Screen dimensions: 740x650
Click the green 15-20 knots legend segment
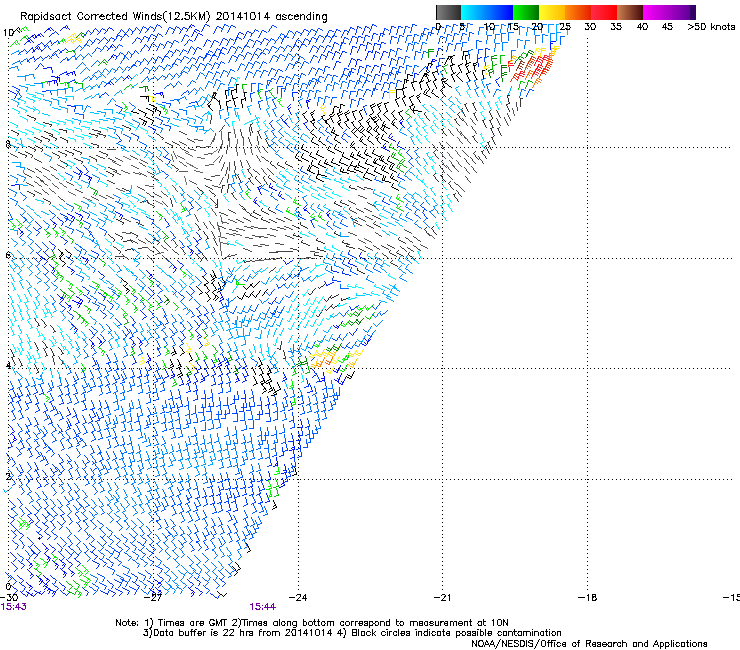tap(526, 12)
